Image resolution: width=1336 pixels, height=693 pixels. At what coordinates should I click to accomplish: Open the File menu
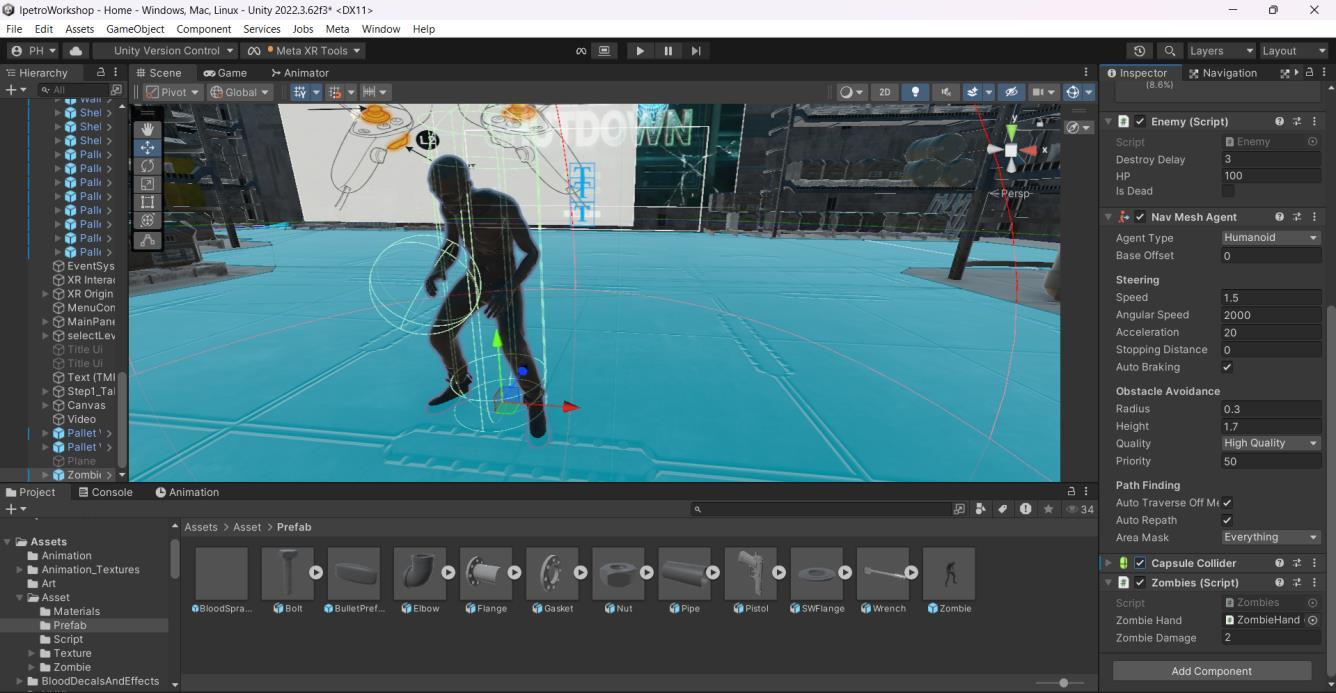click(x=14, y=29)
